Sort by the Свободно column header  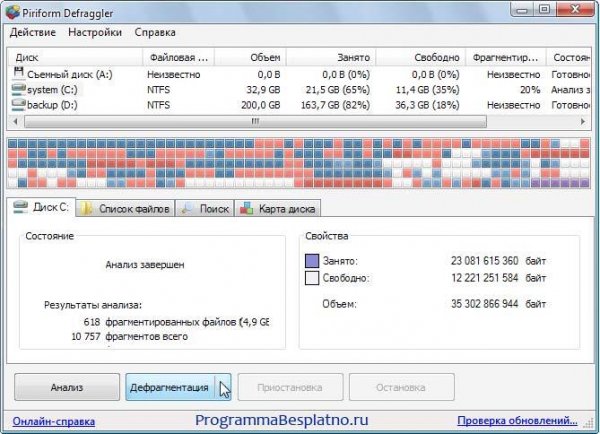421,57
